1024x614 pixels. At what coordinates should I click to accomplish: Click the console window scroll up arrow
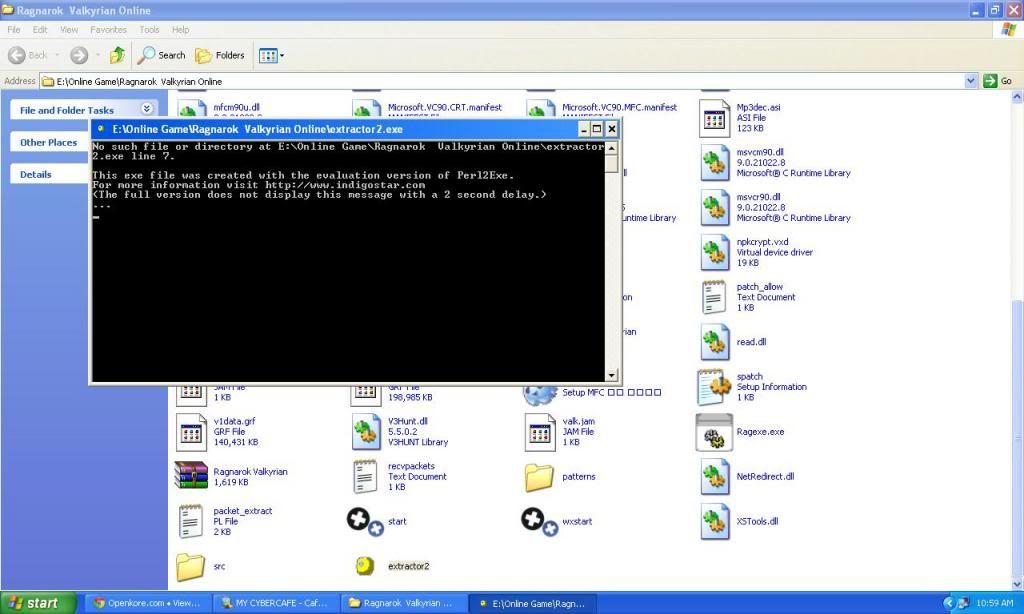[x=611, y=148]
